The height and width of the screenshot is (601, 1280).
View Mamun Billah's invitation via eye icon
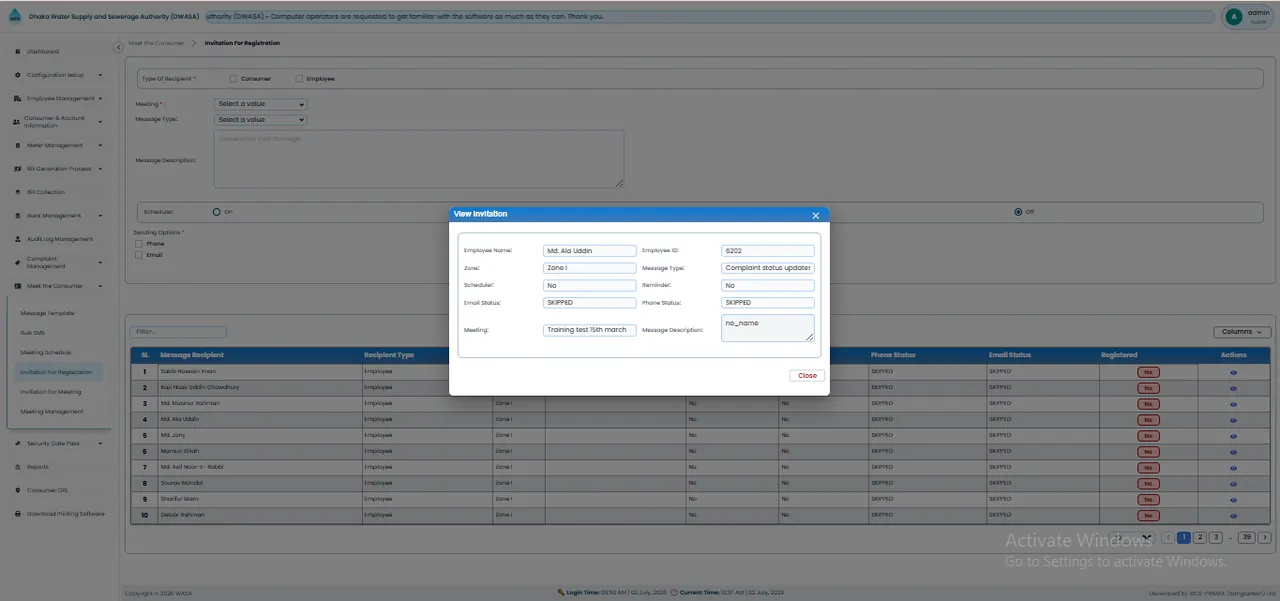pos(1233,451)
